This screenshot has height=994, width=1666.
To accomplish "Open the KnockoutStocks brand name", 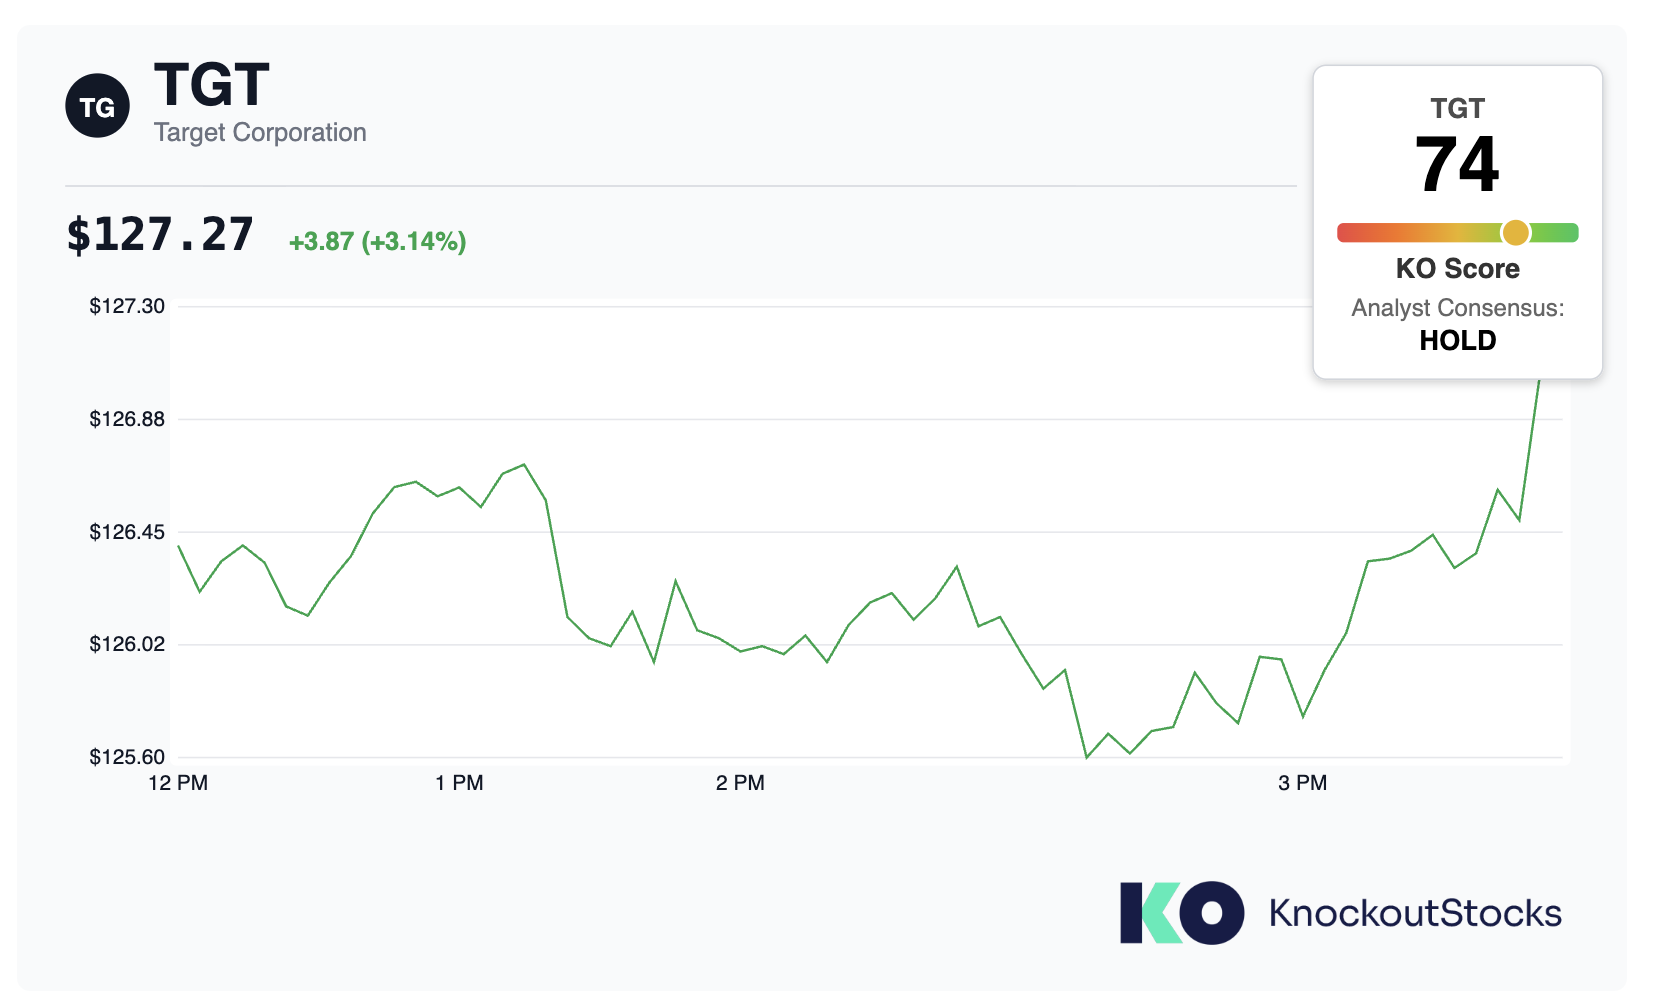I will click(x=1415, y=913).
